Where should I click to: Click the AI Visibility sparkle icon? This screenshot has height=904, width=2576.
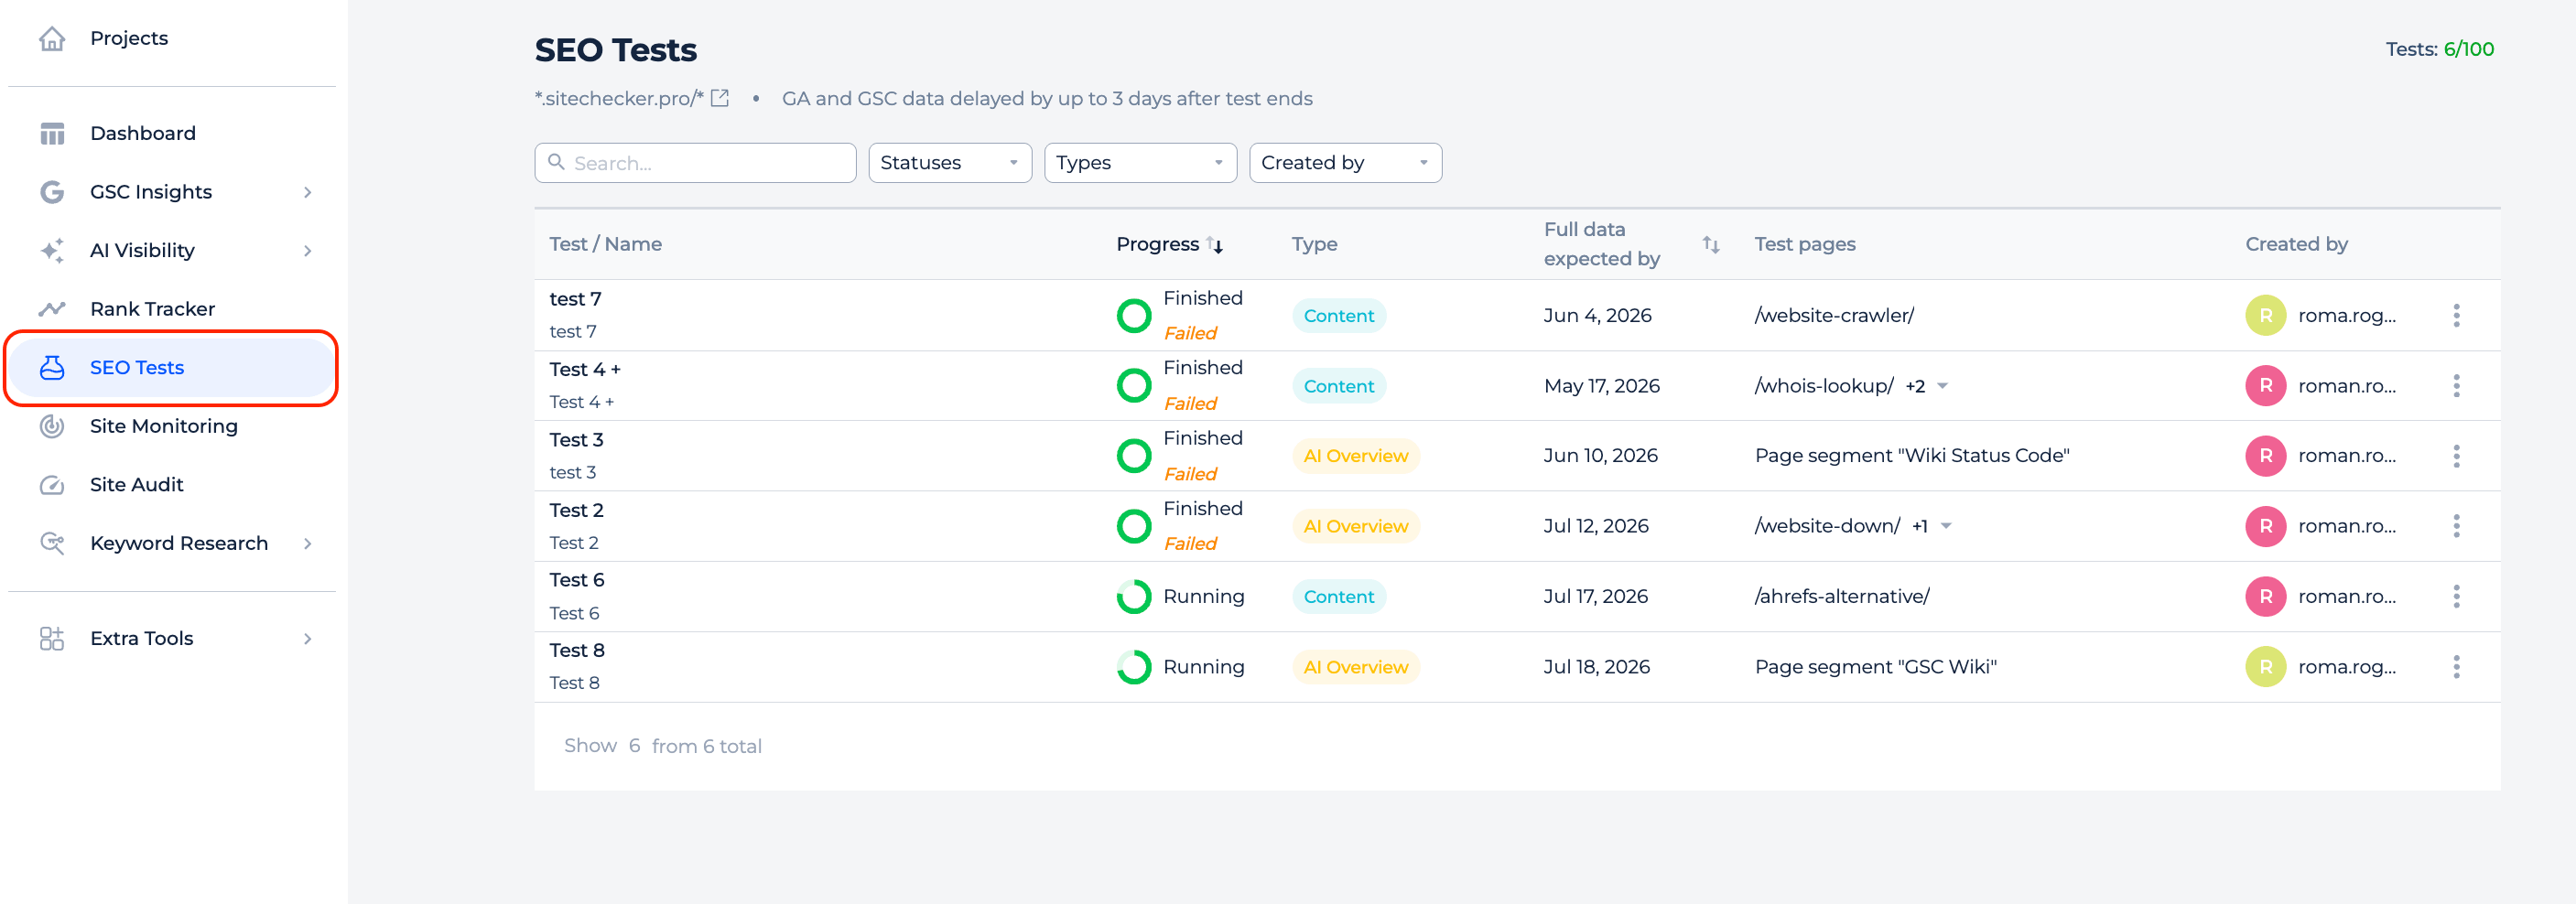coord(52,250)
